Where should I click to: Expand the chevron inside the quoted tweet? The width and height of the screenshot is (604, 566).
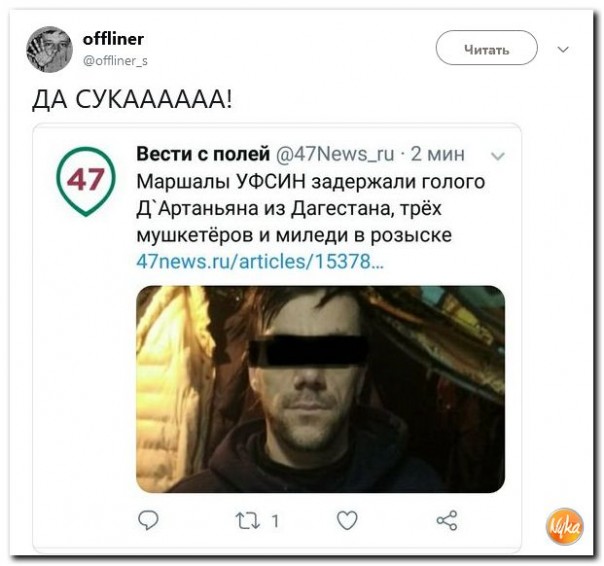tap(498, 156)
